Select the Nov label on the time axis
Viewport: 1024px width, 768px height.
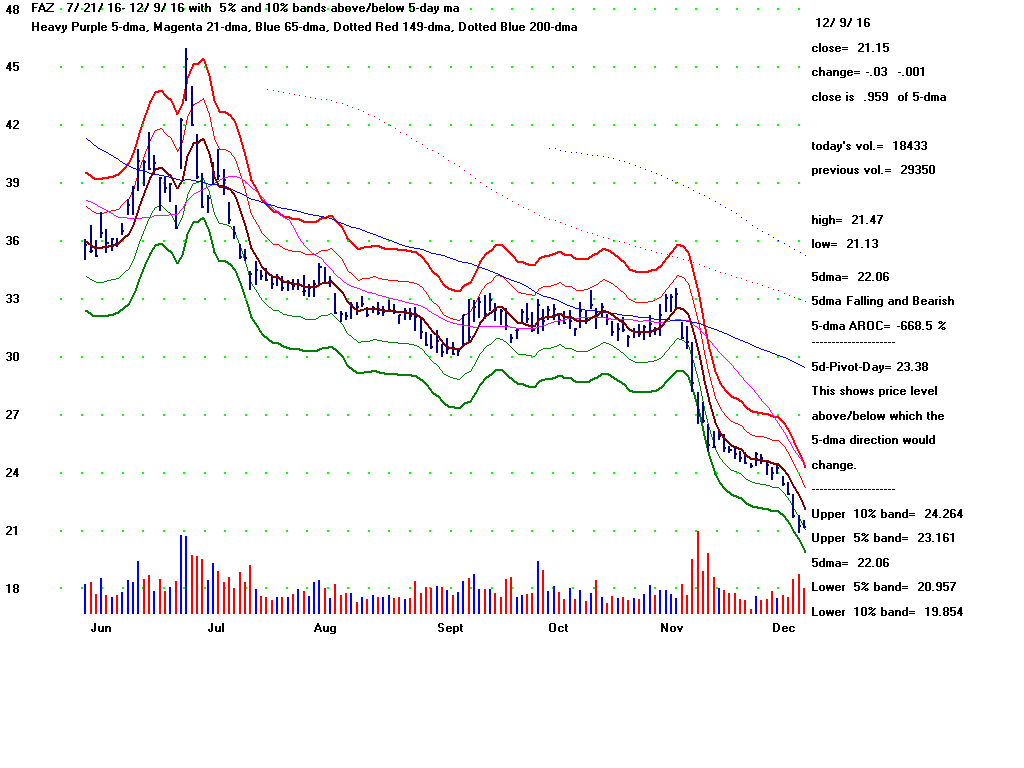click(671, 628)
